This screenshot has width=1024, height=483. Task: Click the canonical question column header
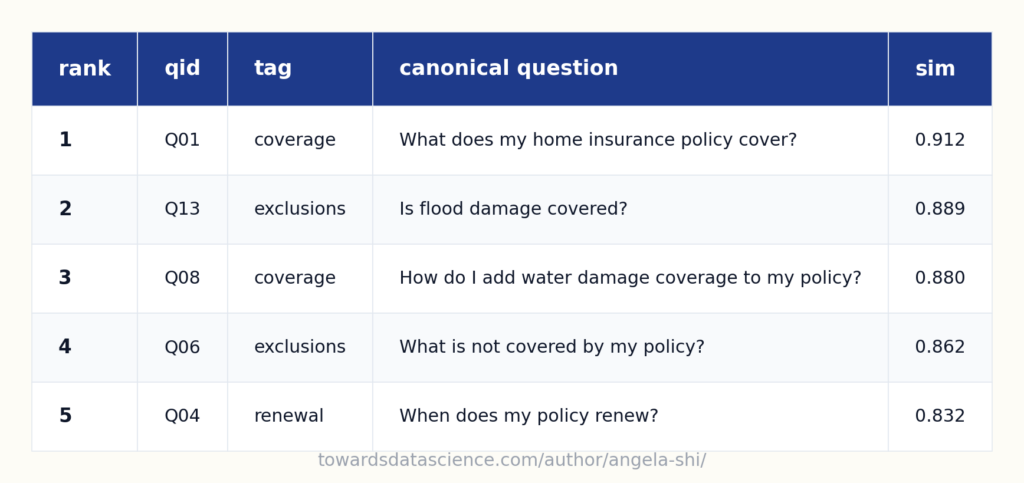point(630,69)
